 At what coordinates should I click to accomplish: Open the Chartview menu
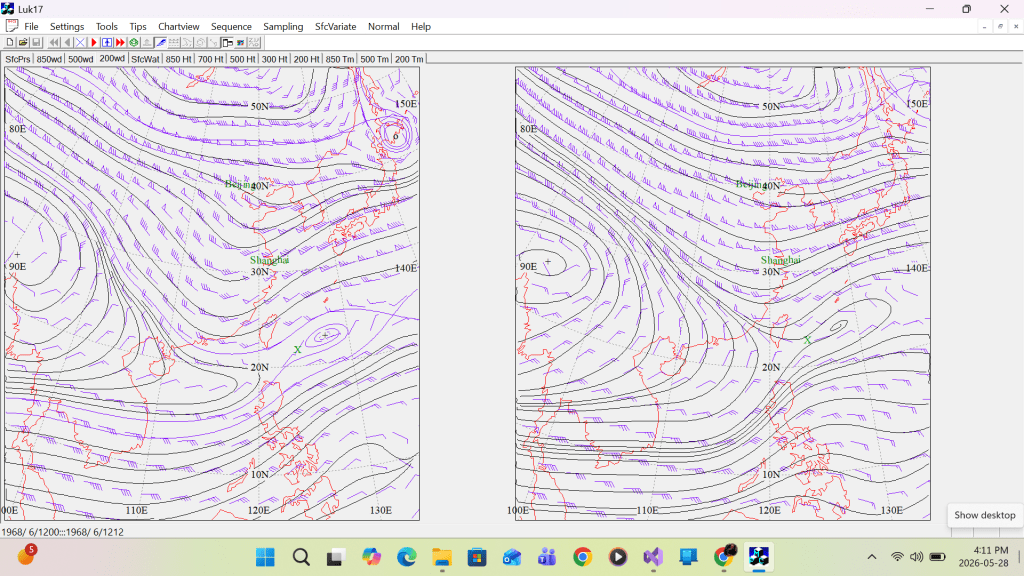pyautogui.click(x=178, y=27)
